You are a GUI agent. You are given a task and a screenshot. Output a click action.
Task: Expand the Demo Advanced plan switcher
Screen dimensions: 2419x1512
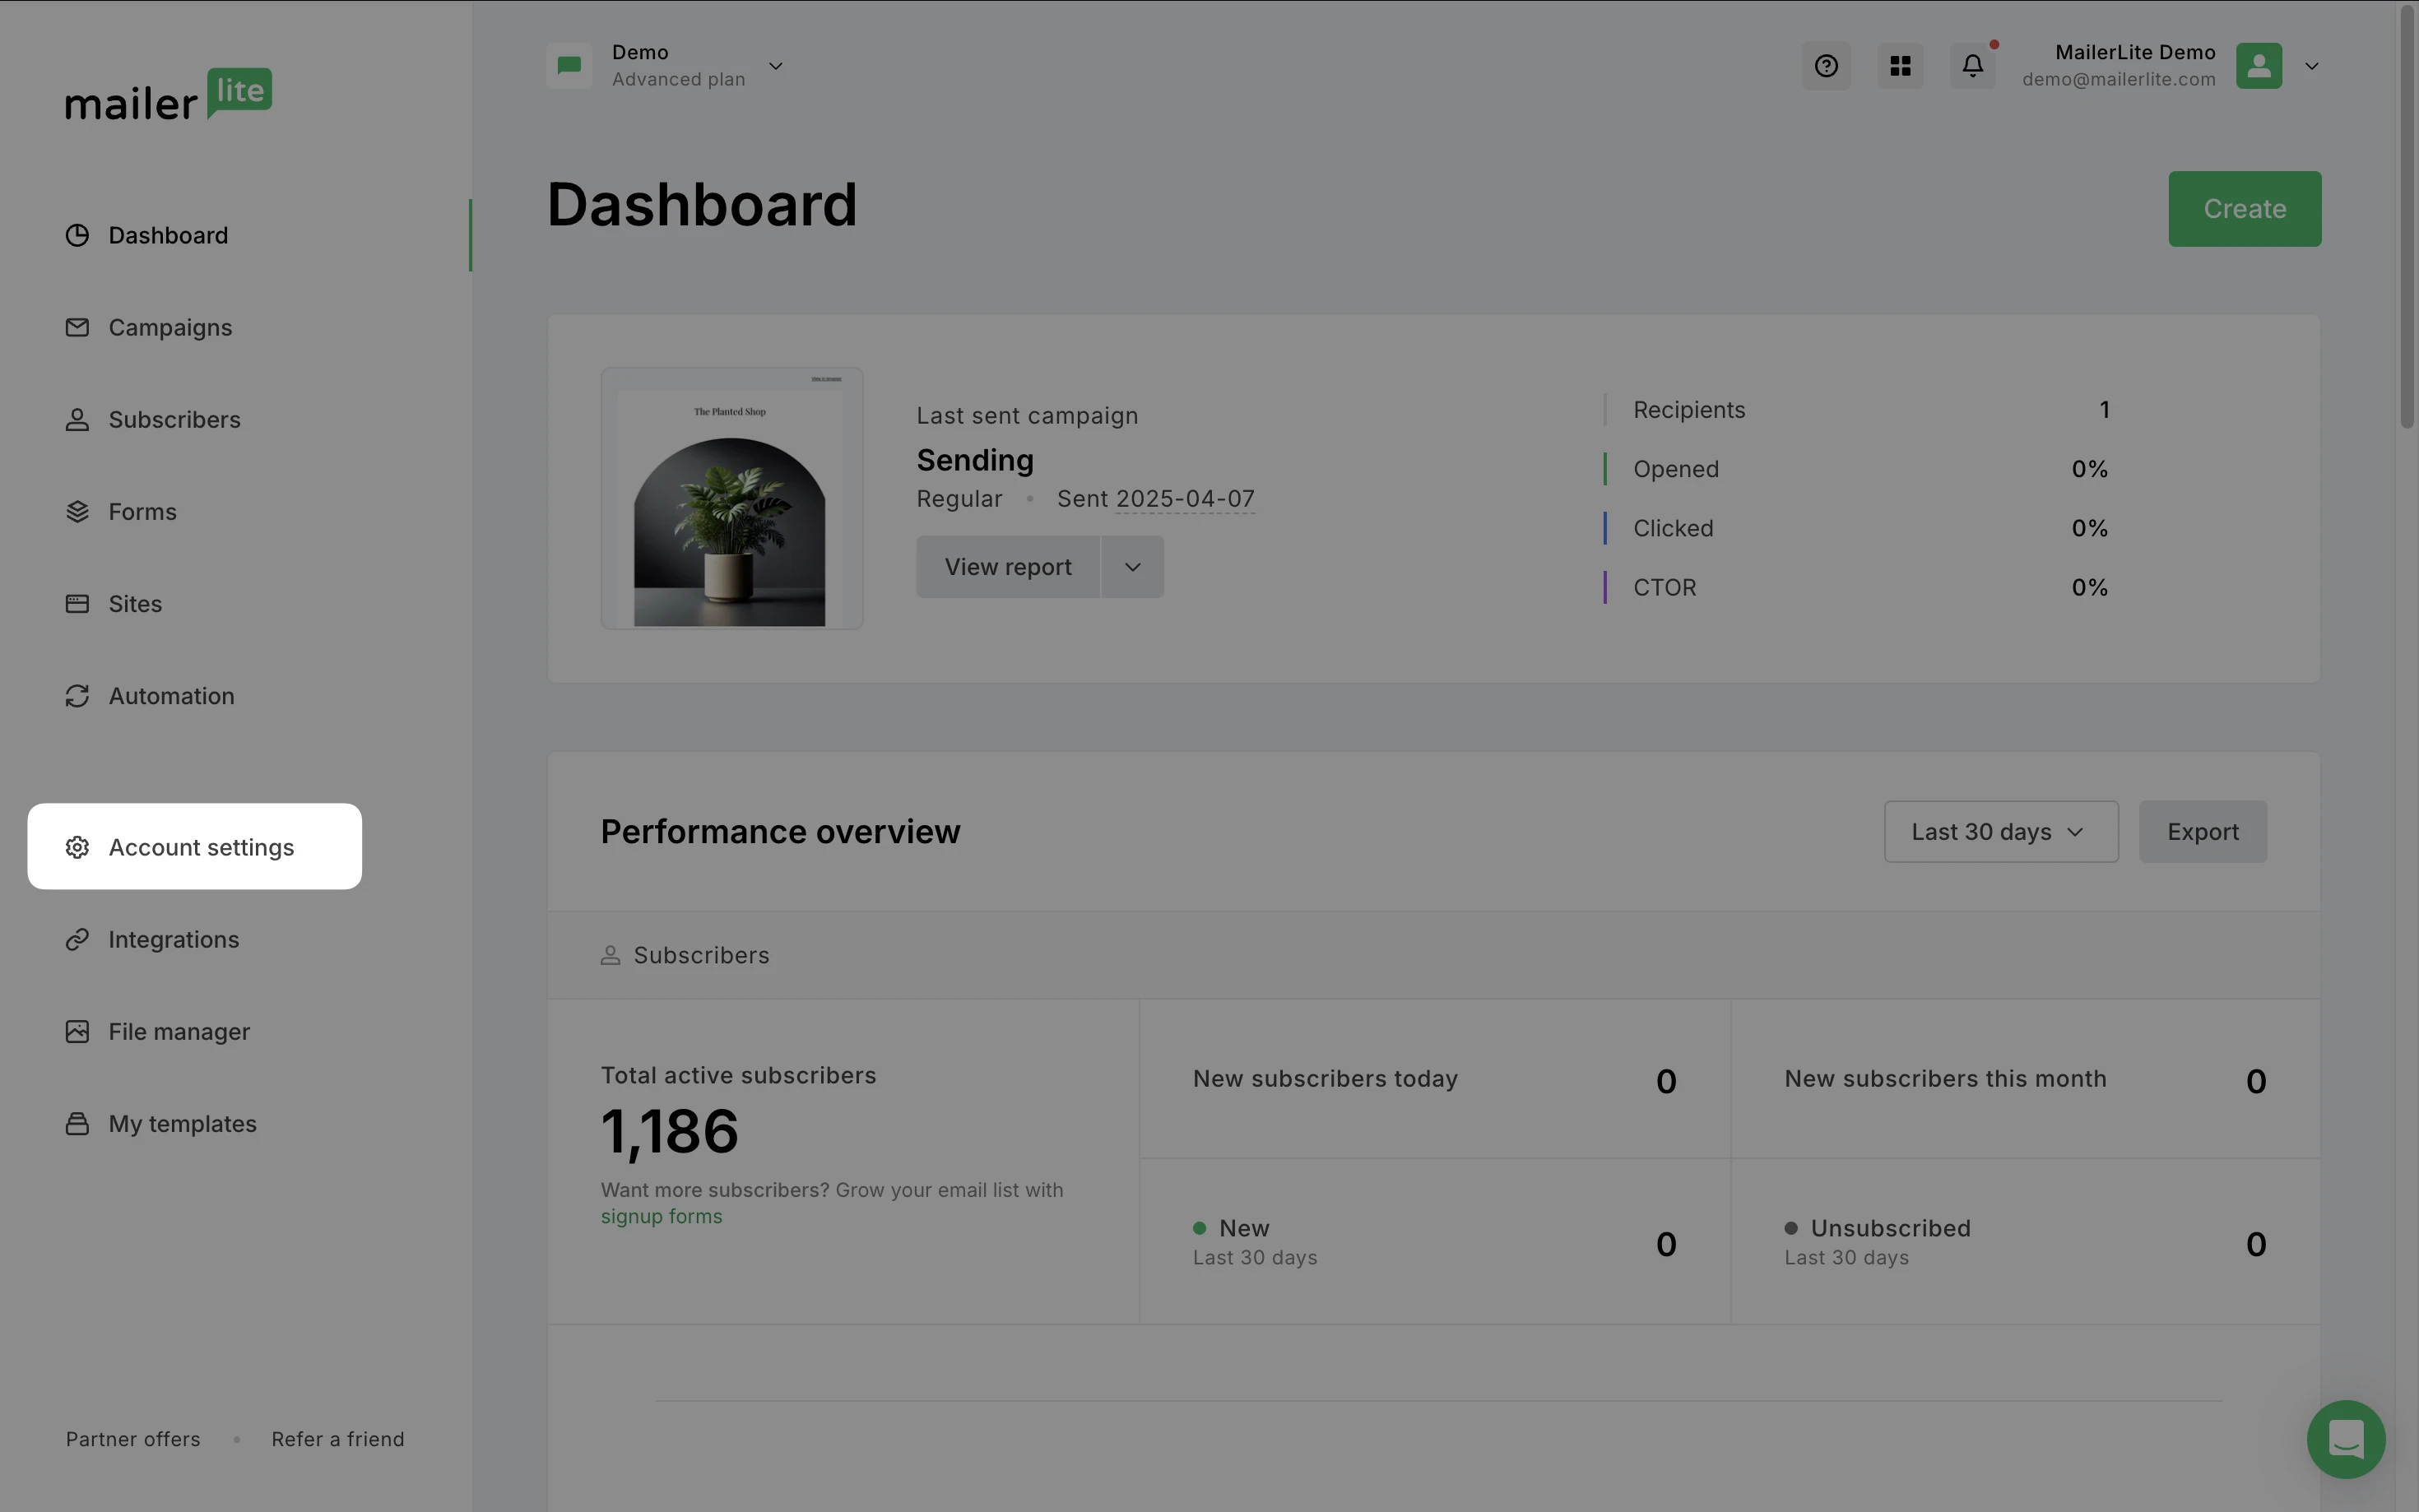[775, 66]
